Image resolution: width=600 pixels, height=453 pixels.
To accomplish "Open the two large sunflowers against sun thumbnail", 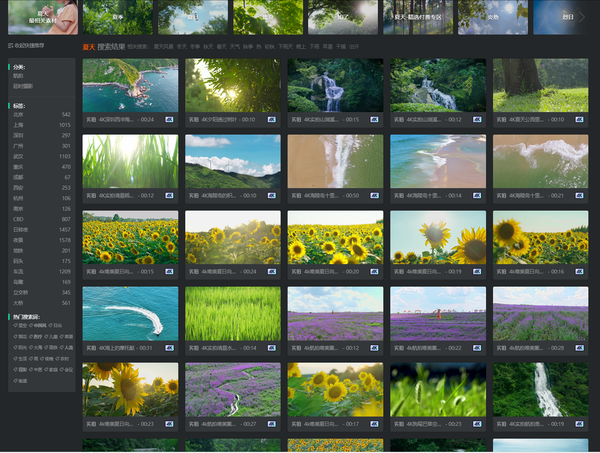I will coord(438,237).
